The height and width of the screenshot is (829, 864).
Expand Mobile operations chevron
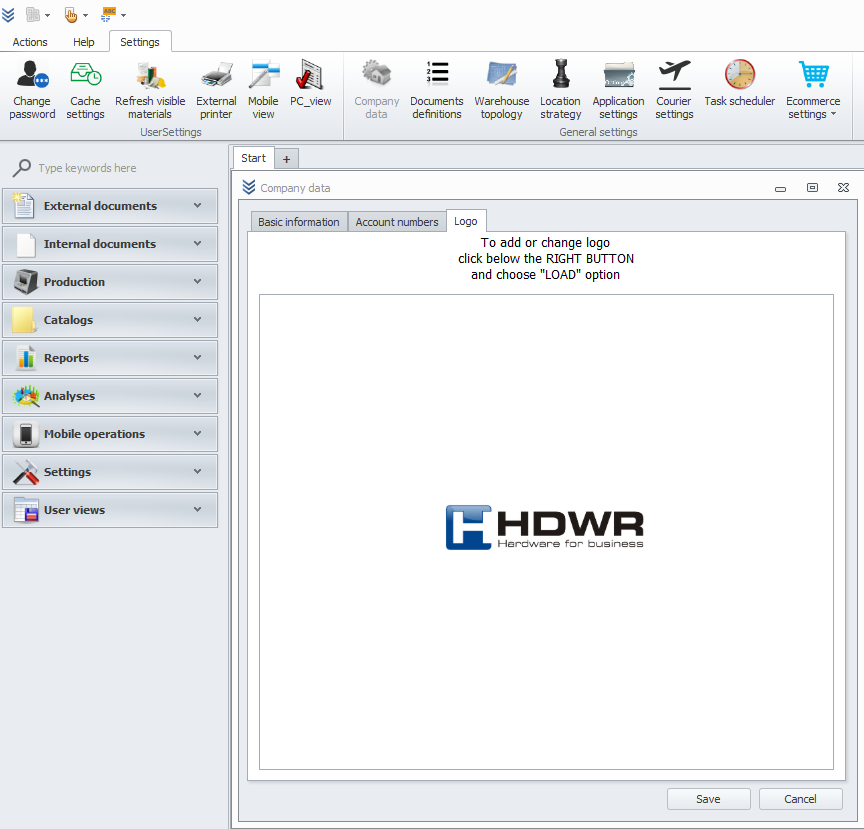point(197,434)
